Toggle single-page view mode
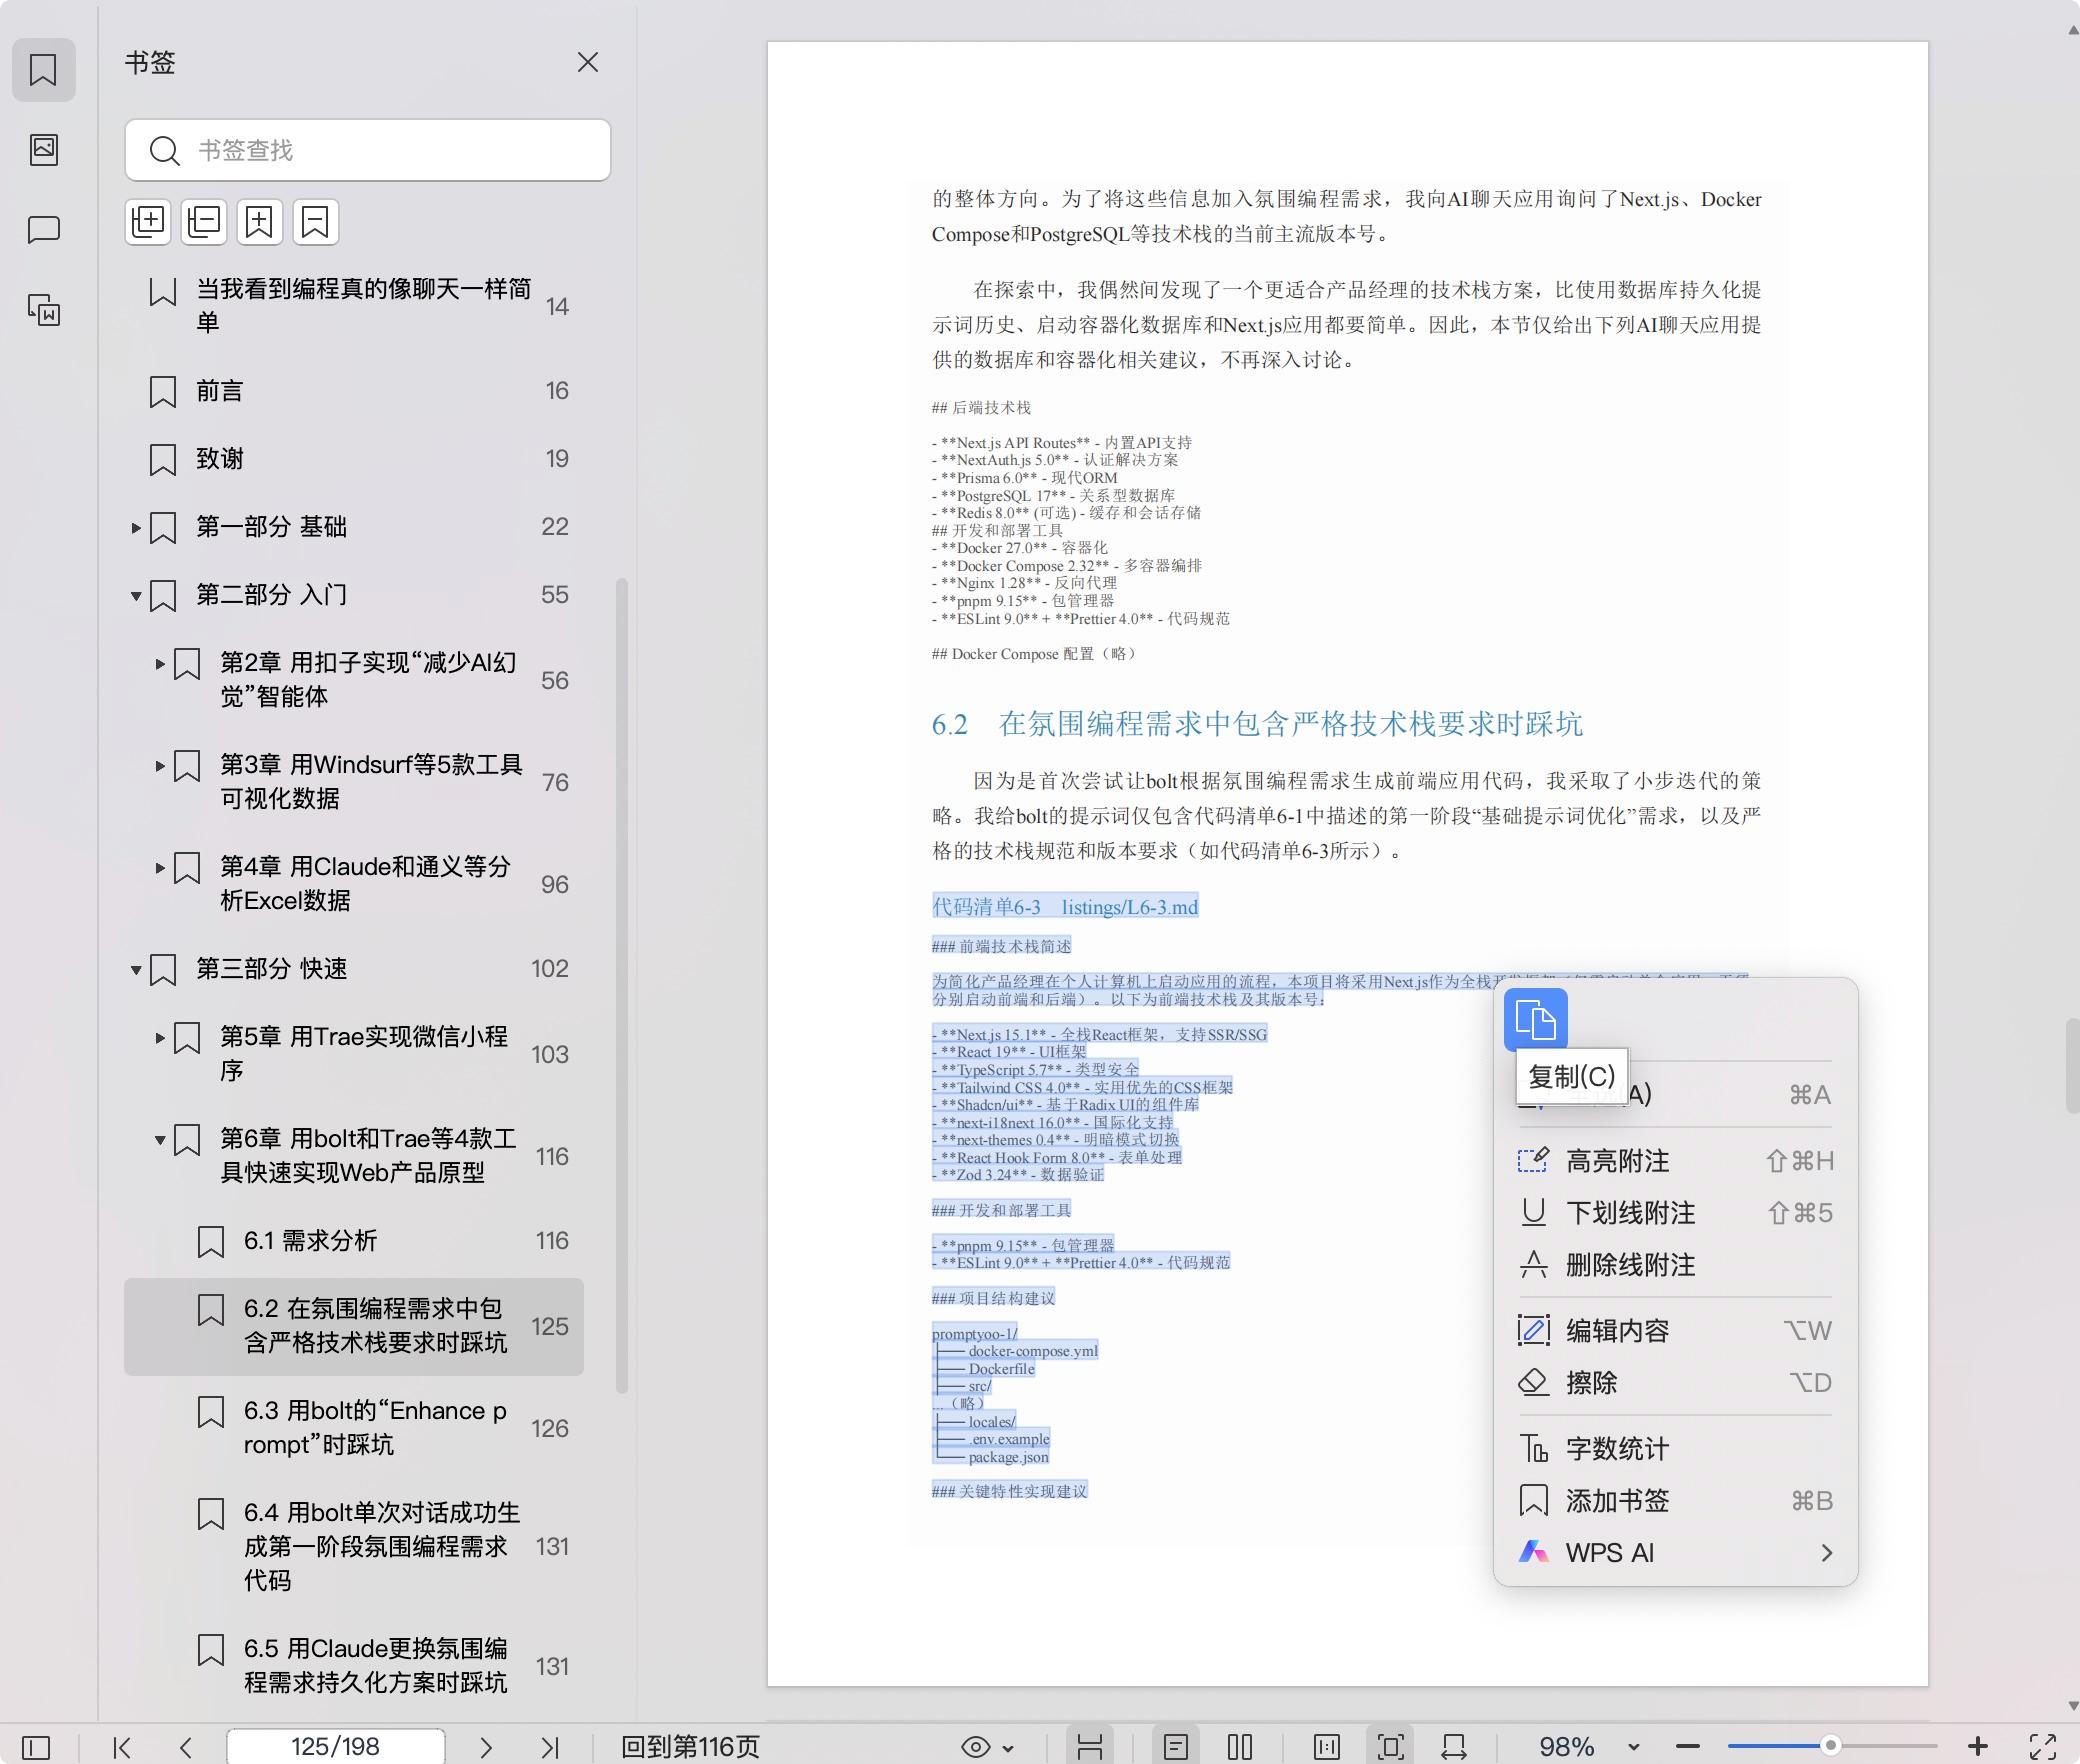The image size is (2080, 1764). coord(1176,1747)
